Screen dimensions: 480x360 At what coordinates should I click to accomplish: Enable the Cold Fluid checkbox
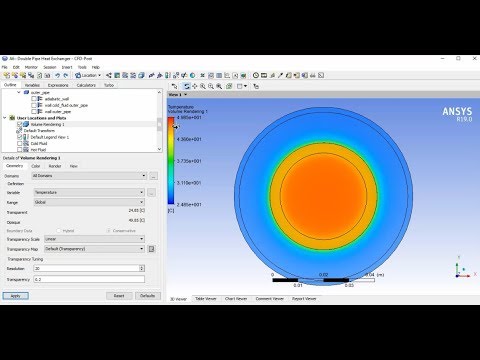tap(19, 143)
